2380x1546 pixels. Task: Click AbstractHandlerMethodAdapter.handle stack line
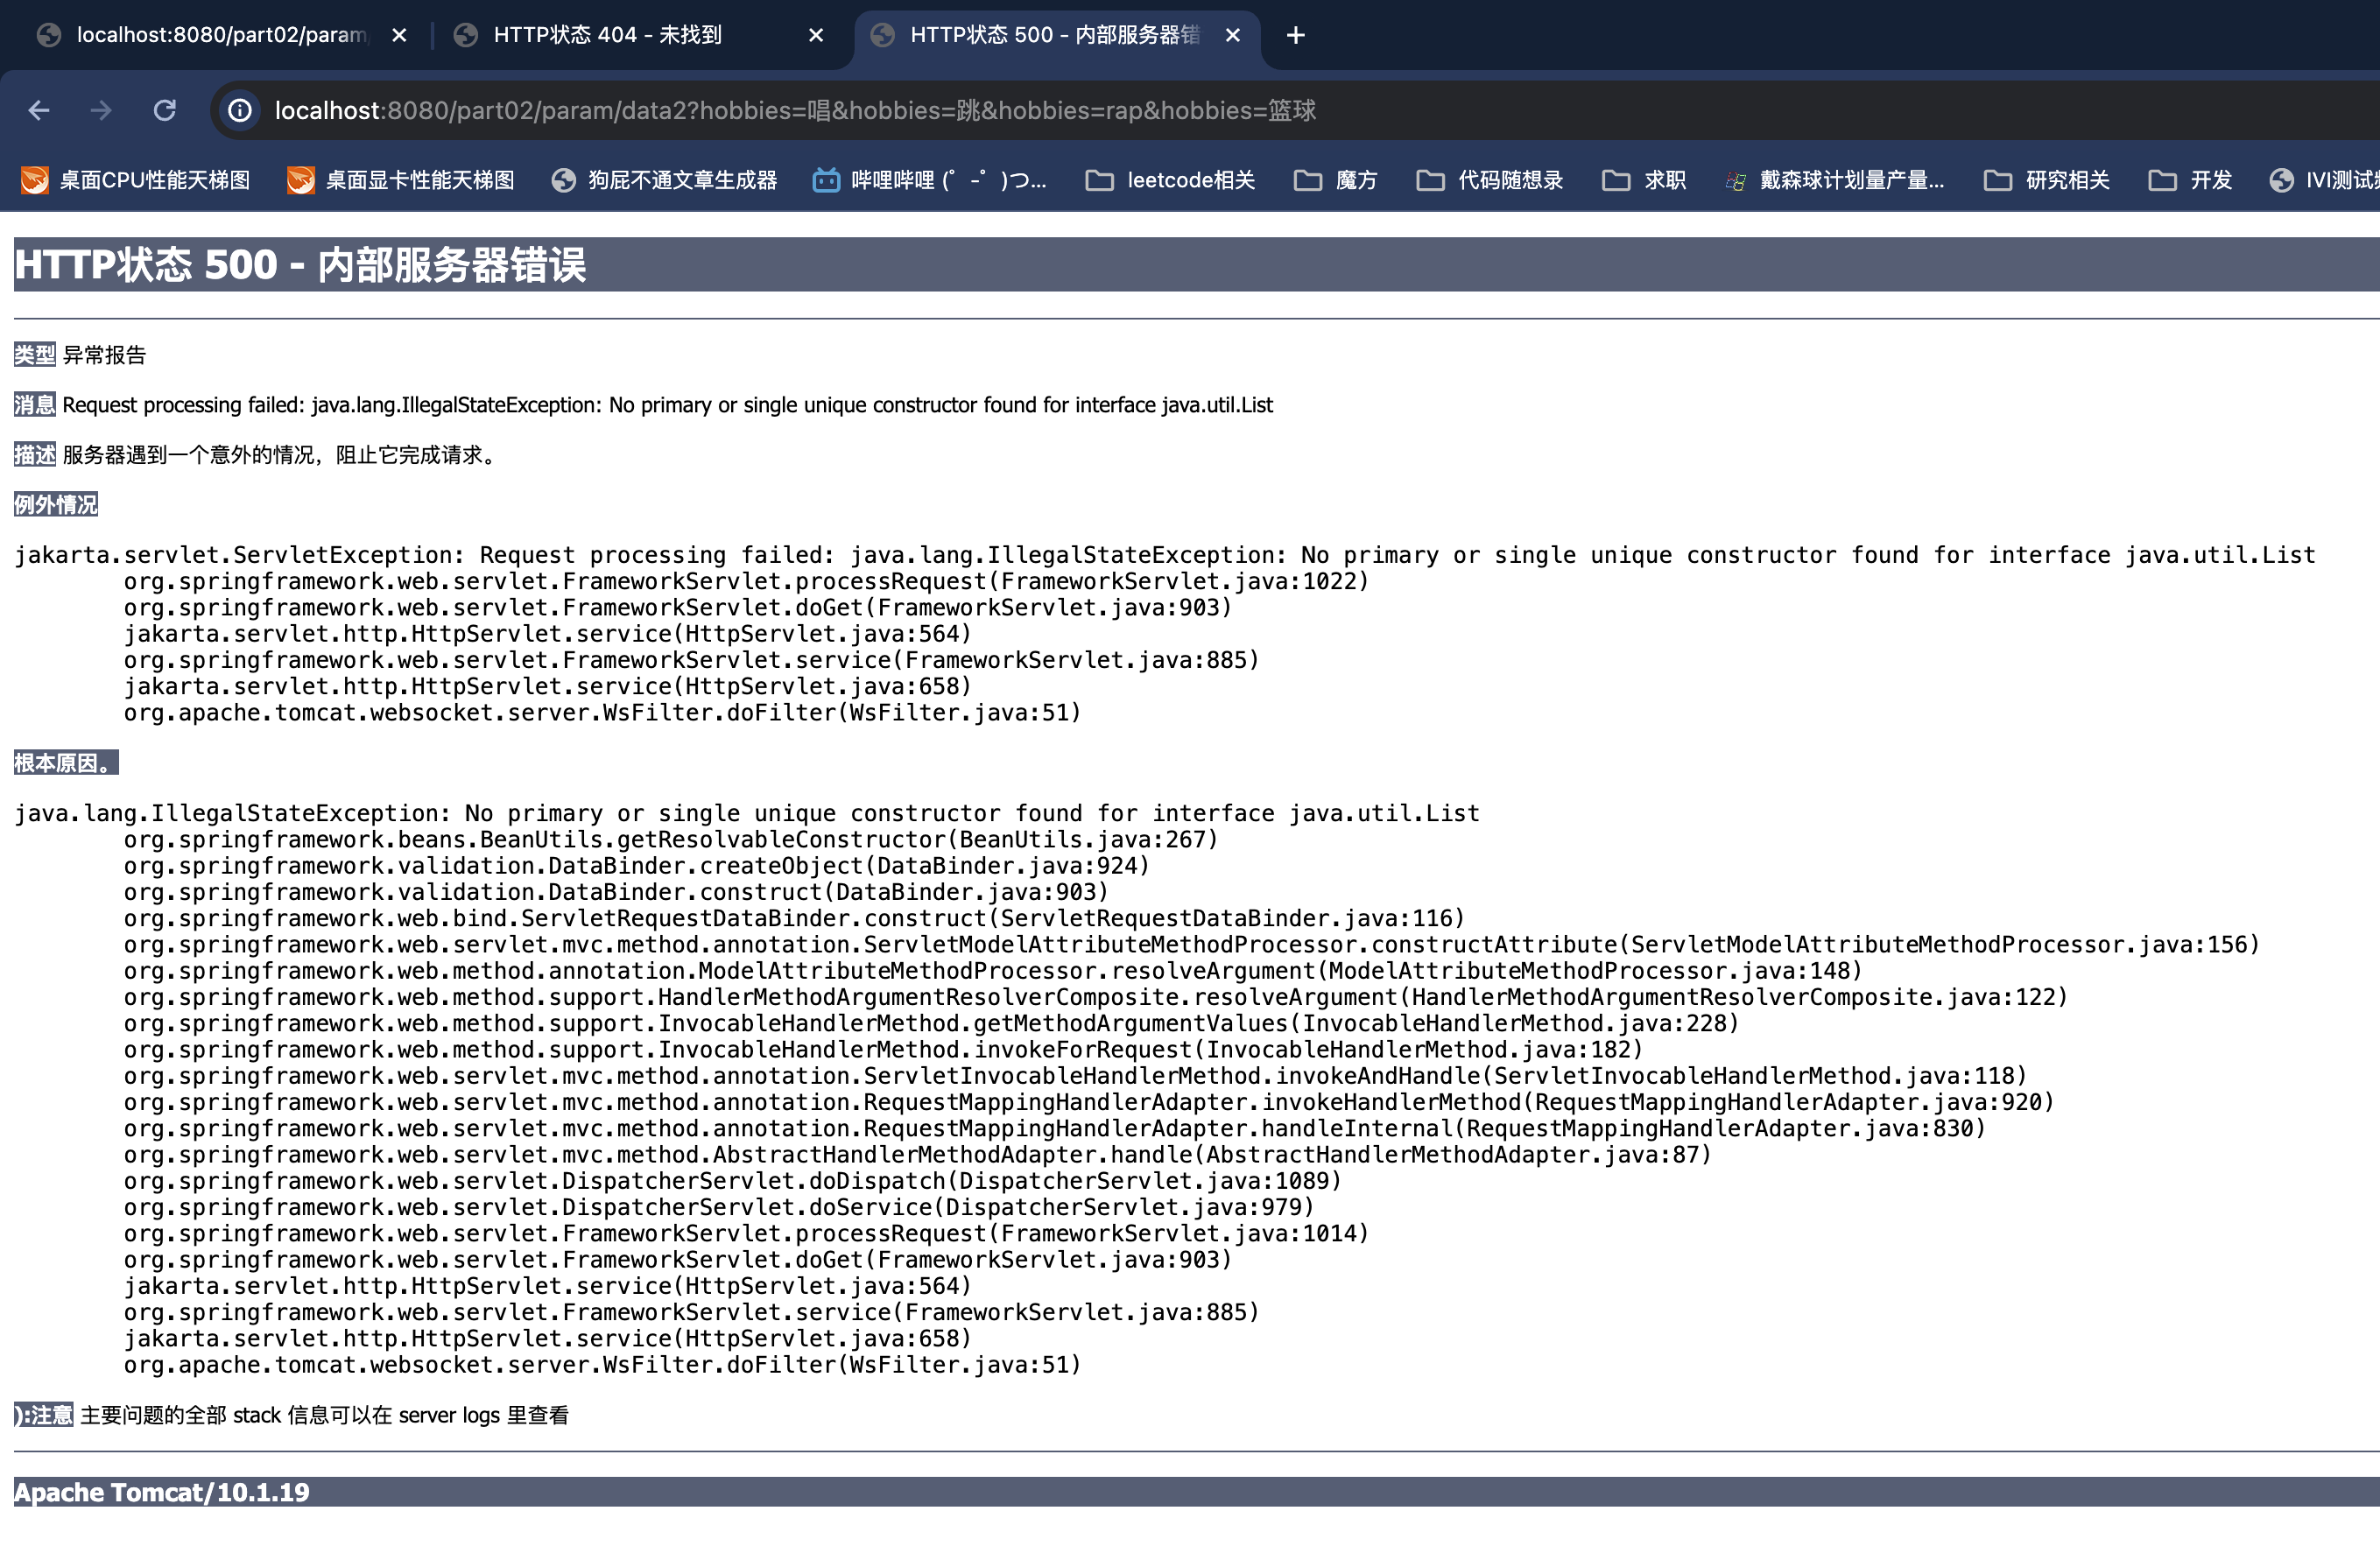tap(918, 1155)
